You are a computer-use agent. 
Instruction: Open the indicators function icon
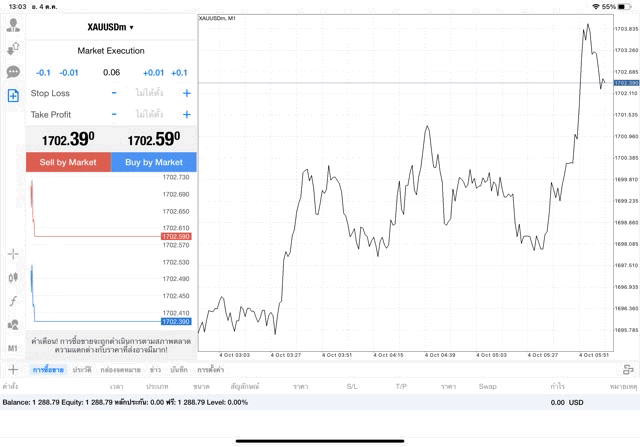pyautogui.click(x=13, y=301)
